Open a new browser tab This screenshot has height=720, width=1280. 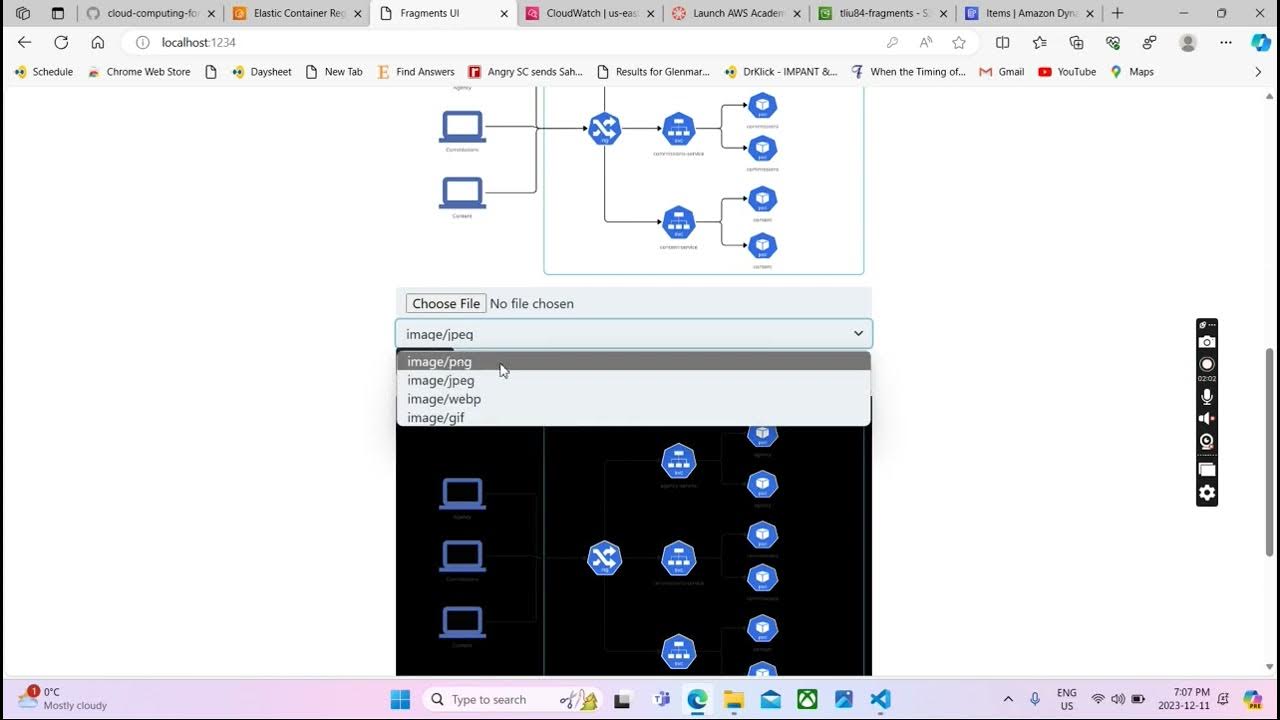pos(1118,13)
